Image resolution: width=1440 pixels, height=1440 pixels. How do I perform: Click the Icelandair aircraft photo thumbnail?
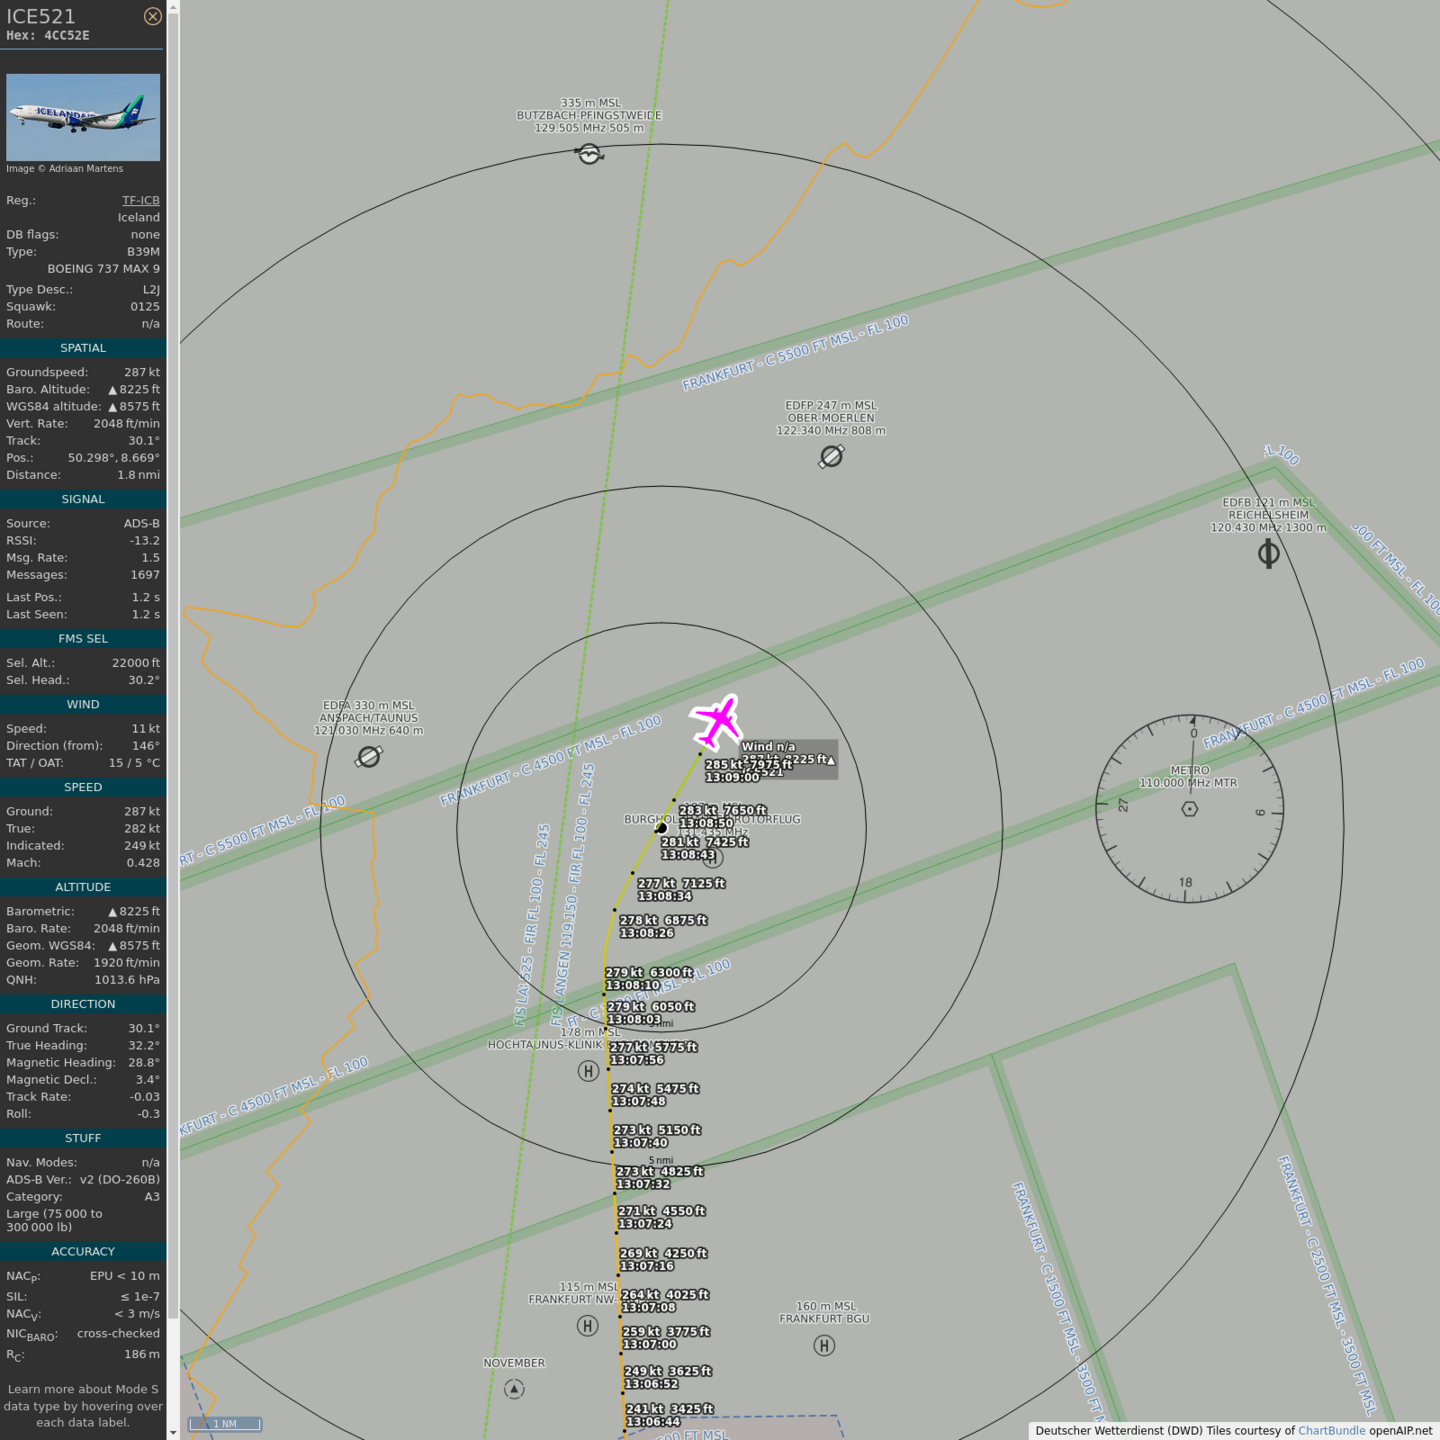click(83, 117)
